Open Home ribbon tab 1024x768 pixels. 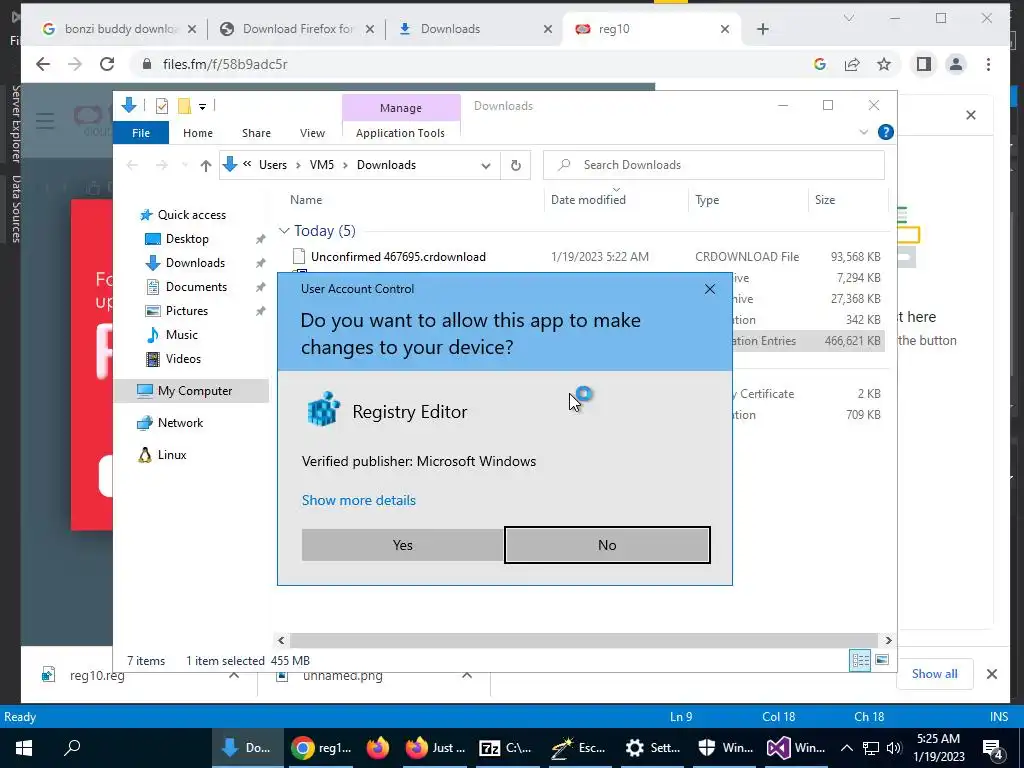coord(198,133)
